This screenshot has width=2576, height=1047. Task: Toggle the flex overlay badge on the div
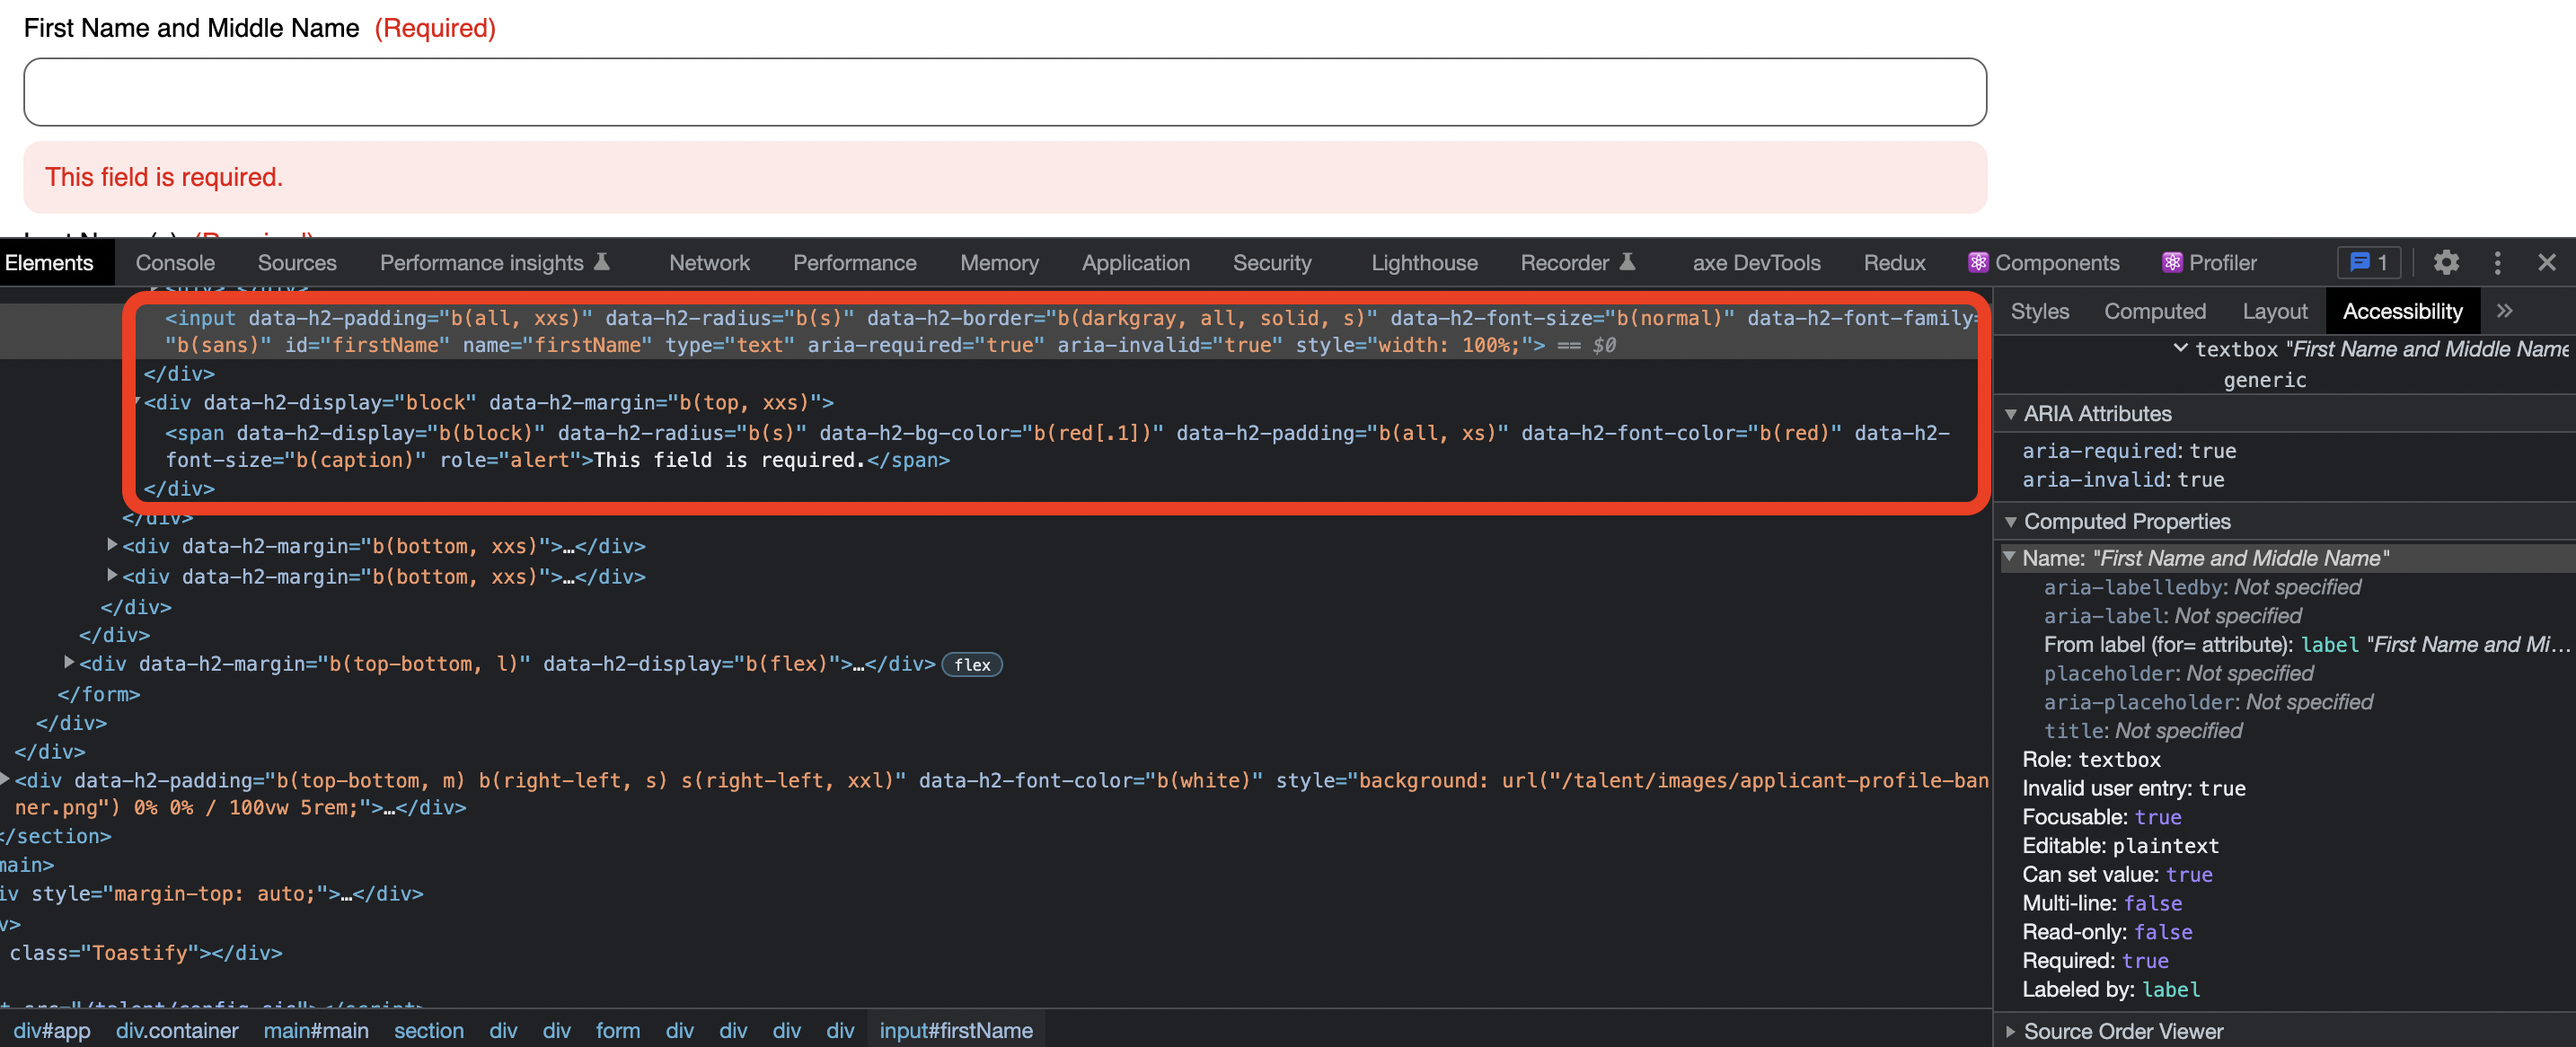point(971,664)
